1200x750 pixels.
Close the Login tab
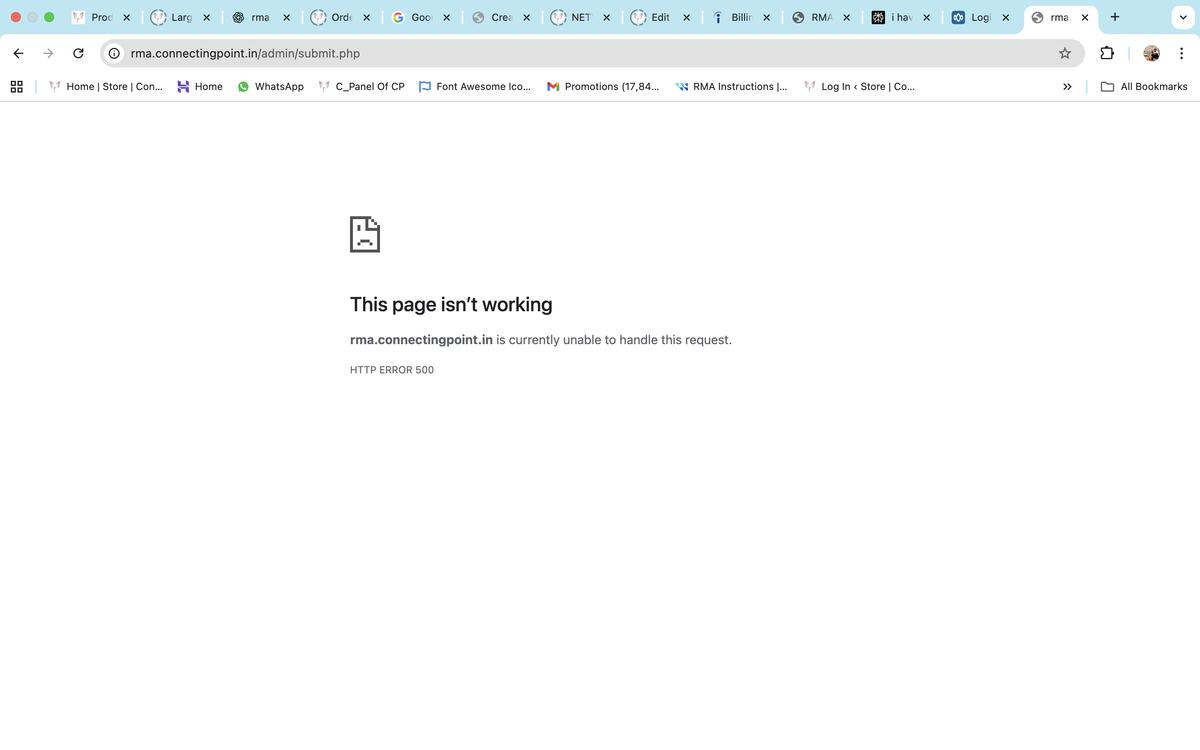click(x=1005, y=17)
